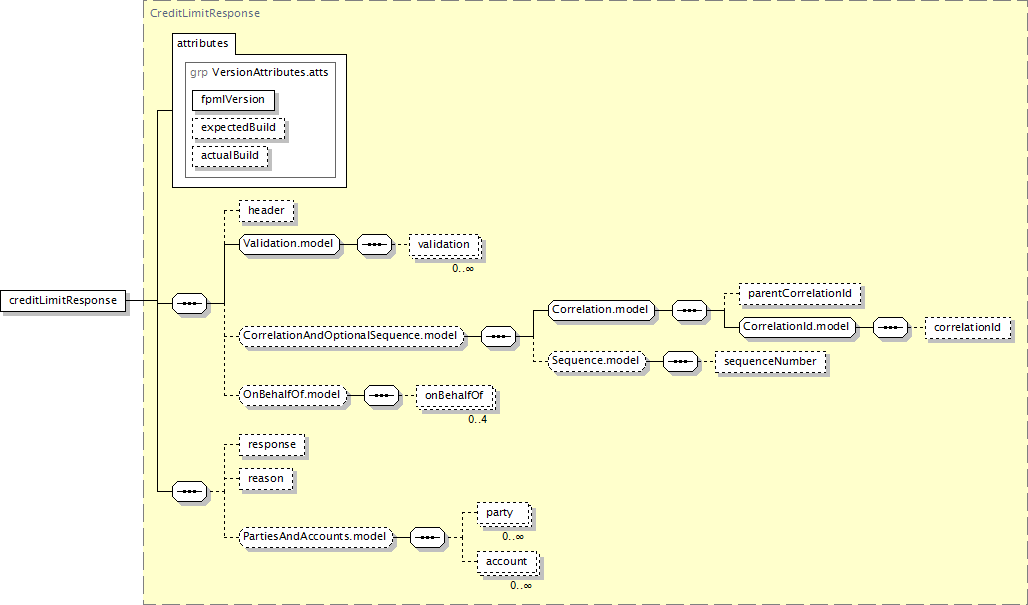
Task: Click sequence icon after CorrelationAndOptionalSequence.model
Action: [498, 337]
